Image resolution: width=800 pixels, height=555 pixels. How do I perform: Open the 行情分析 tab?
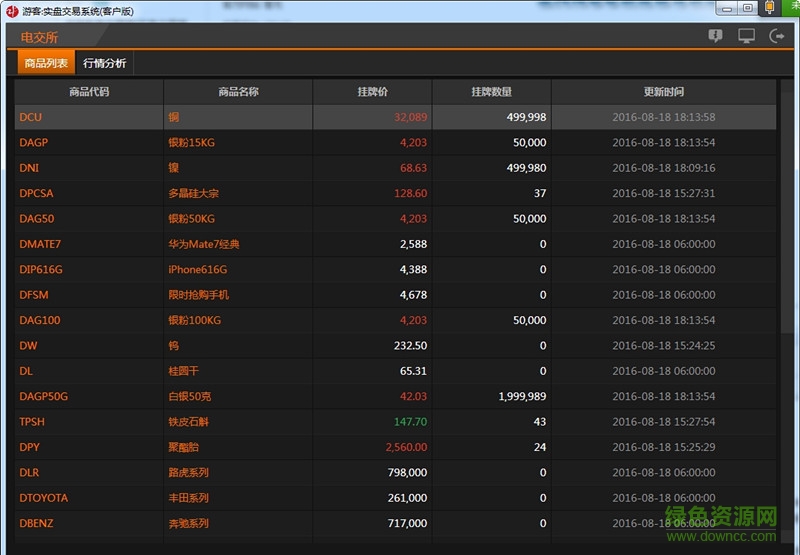pos(105,63)
